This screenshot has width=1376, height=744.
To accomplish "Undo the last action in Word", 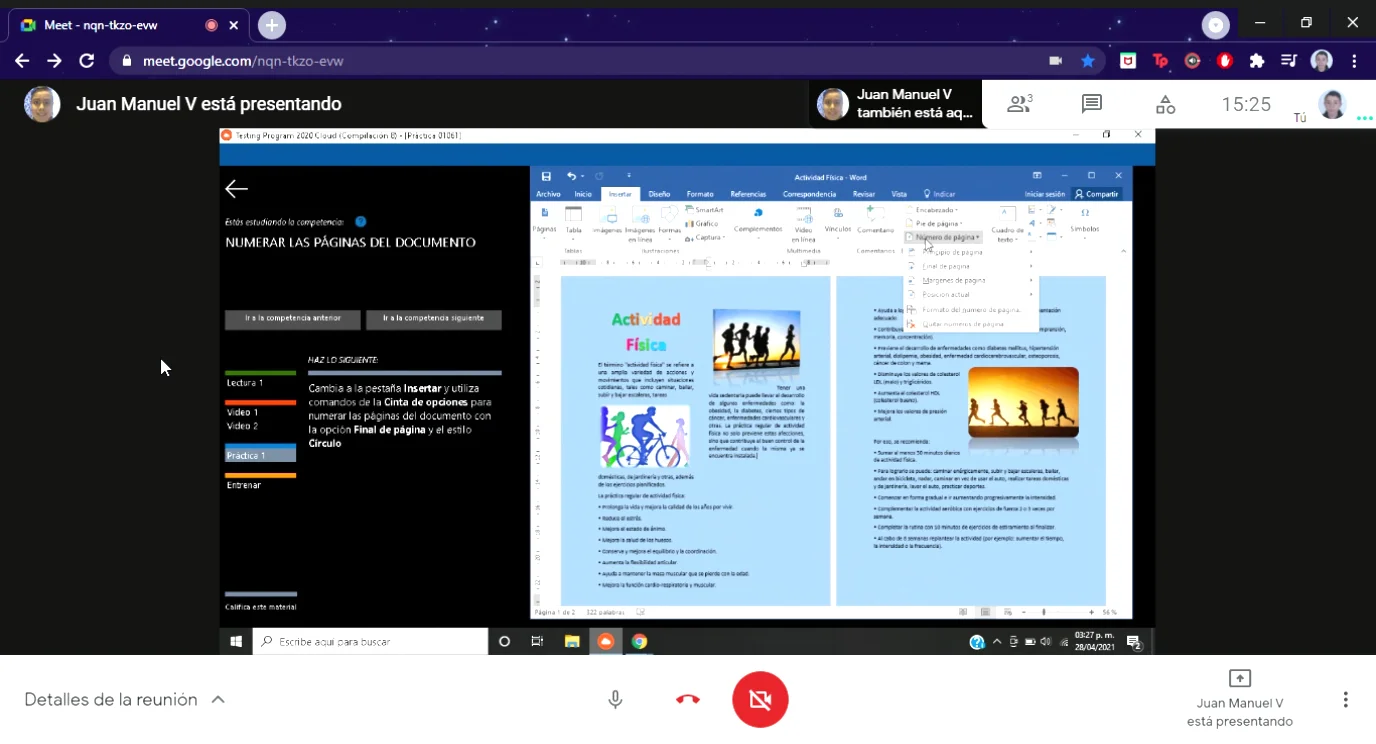I will point(571,177).
